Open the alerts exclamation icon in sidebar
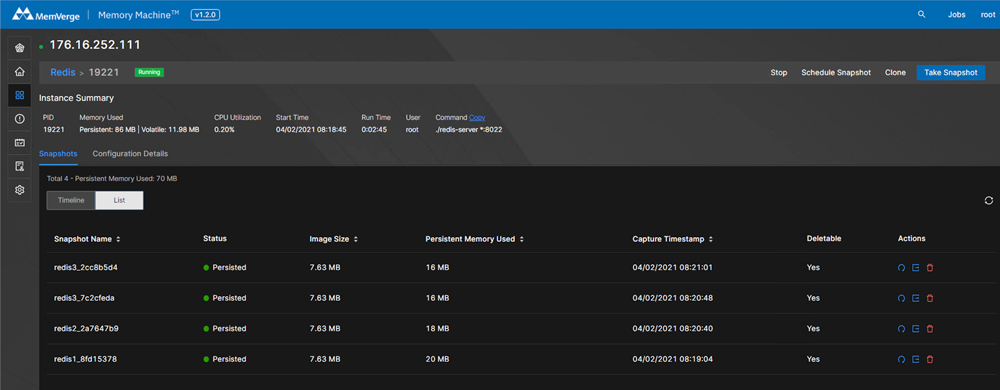 point(20,119)
